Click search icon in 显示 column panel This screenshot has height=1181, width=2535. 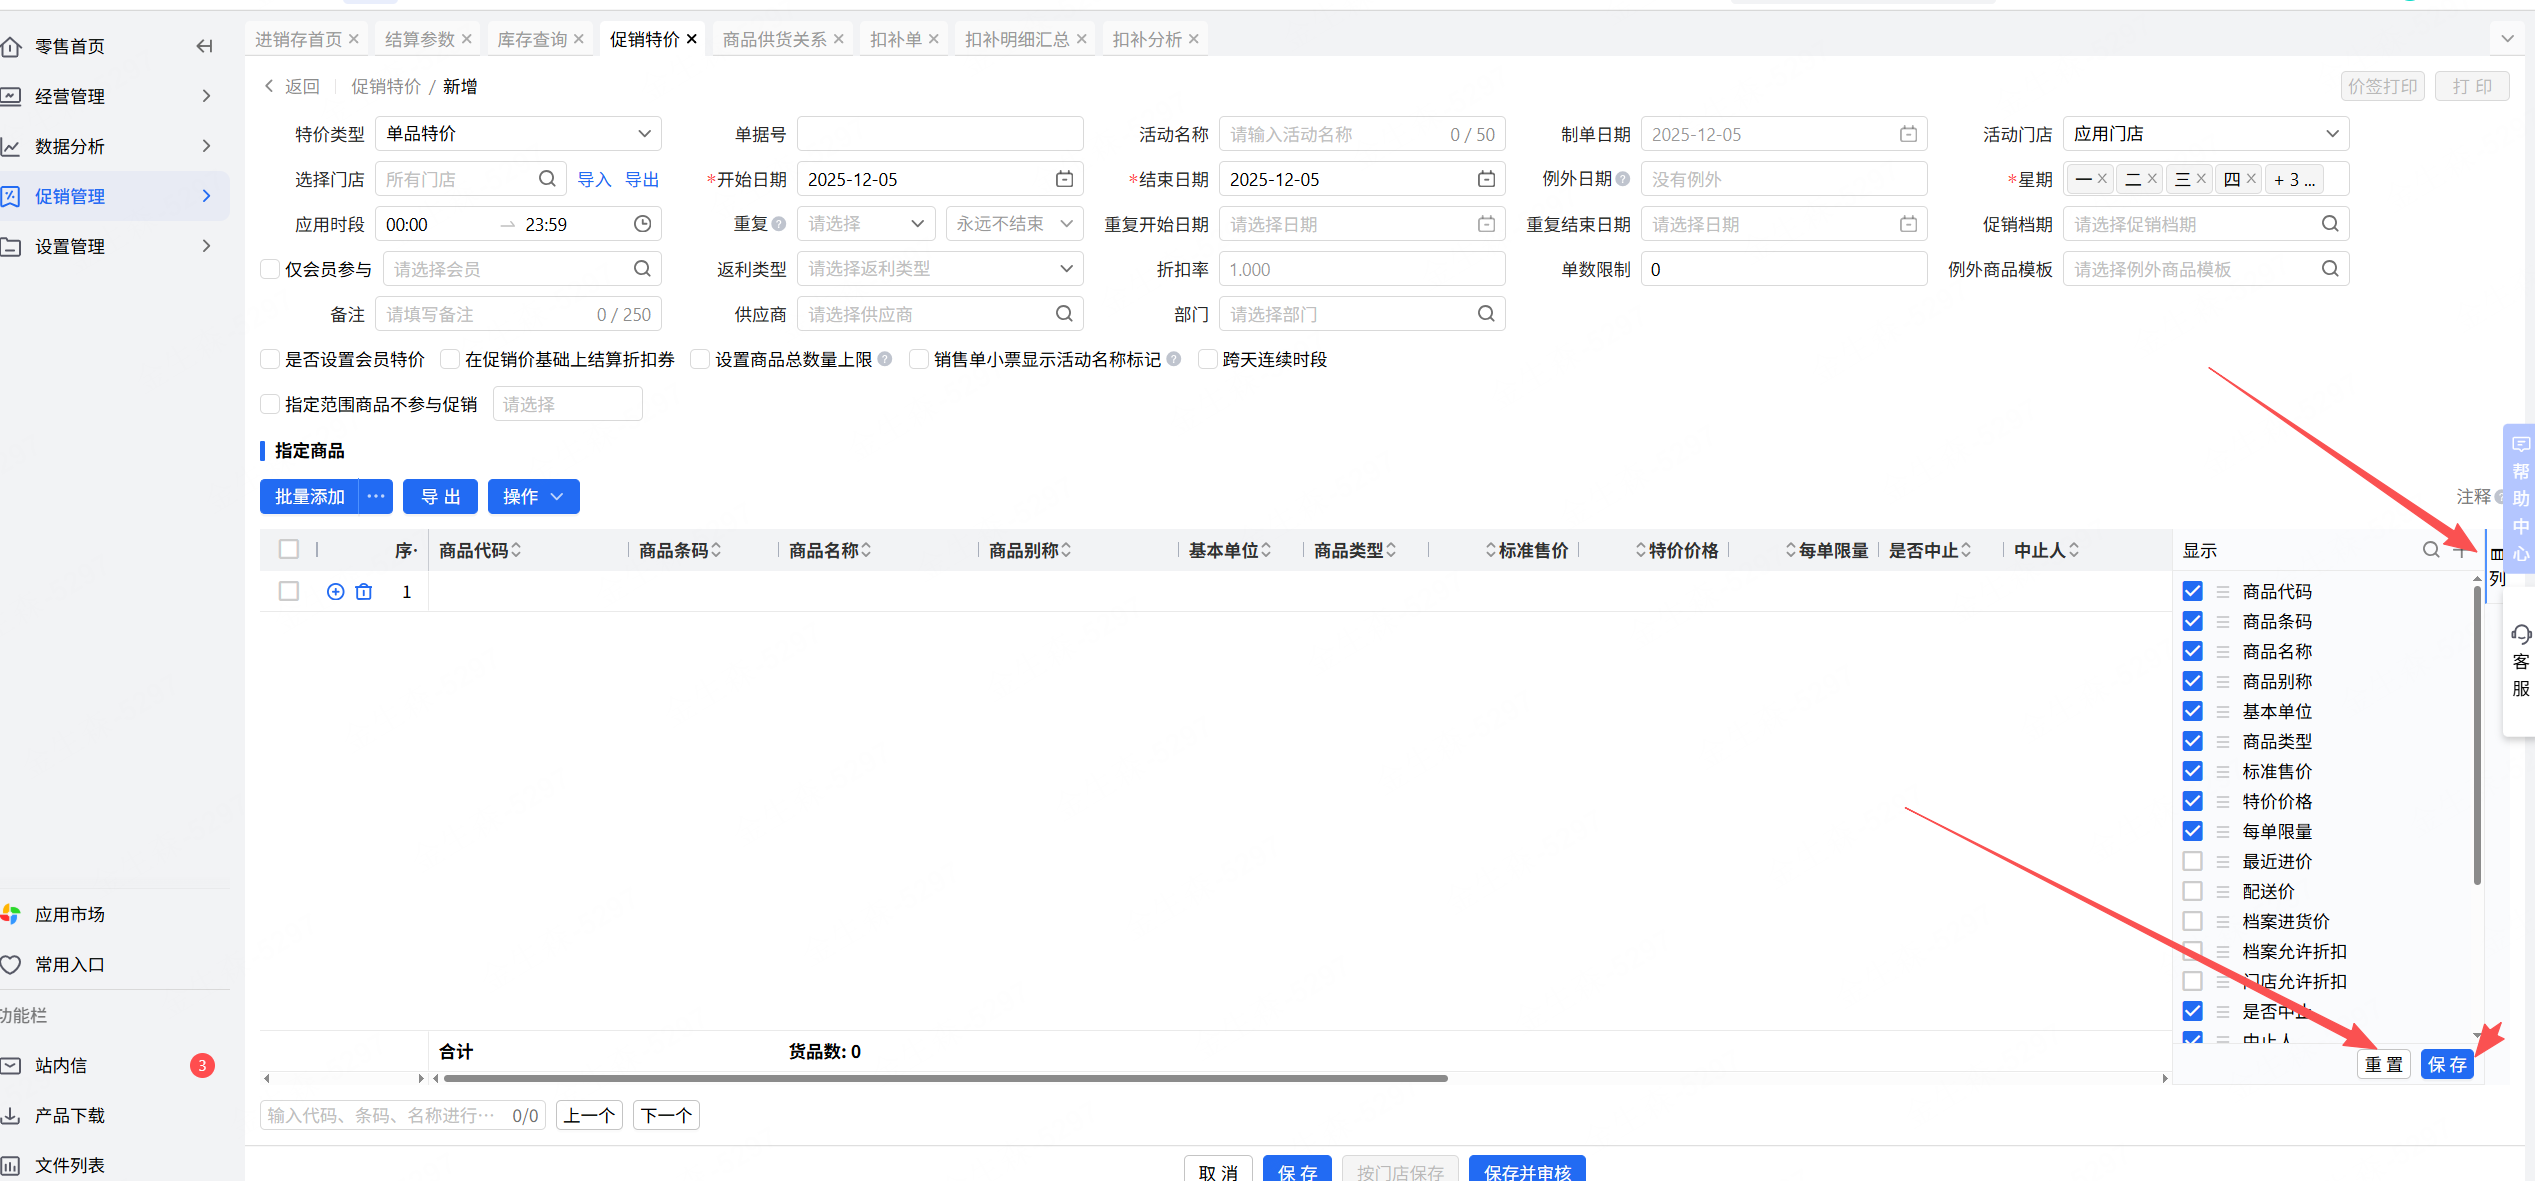pos(2430,550)
